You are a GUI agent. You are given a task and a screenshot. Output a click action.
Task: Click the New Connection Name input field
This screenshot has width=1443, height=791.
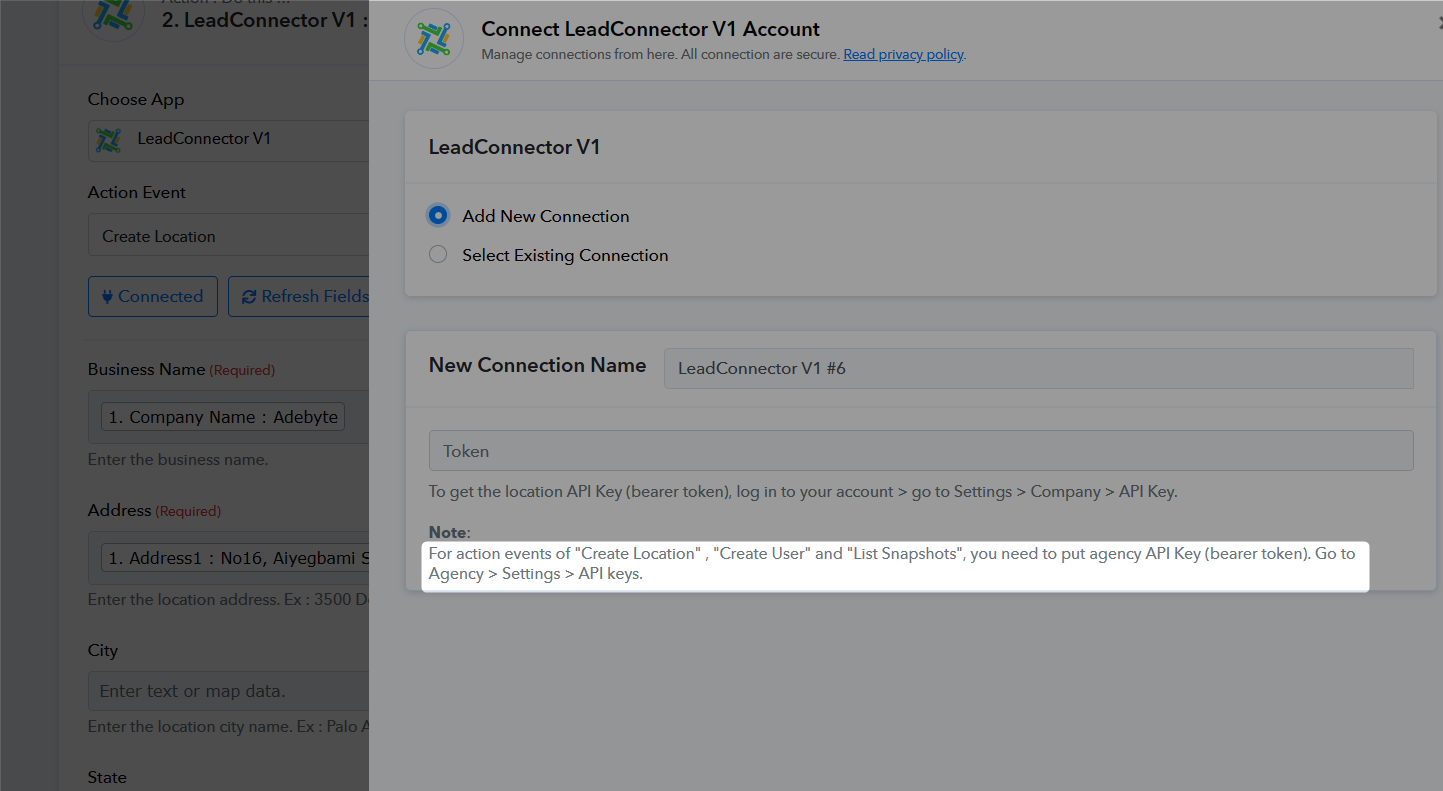coord(1038,368)
